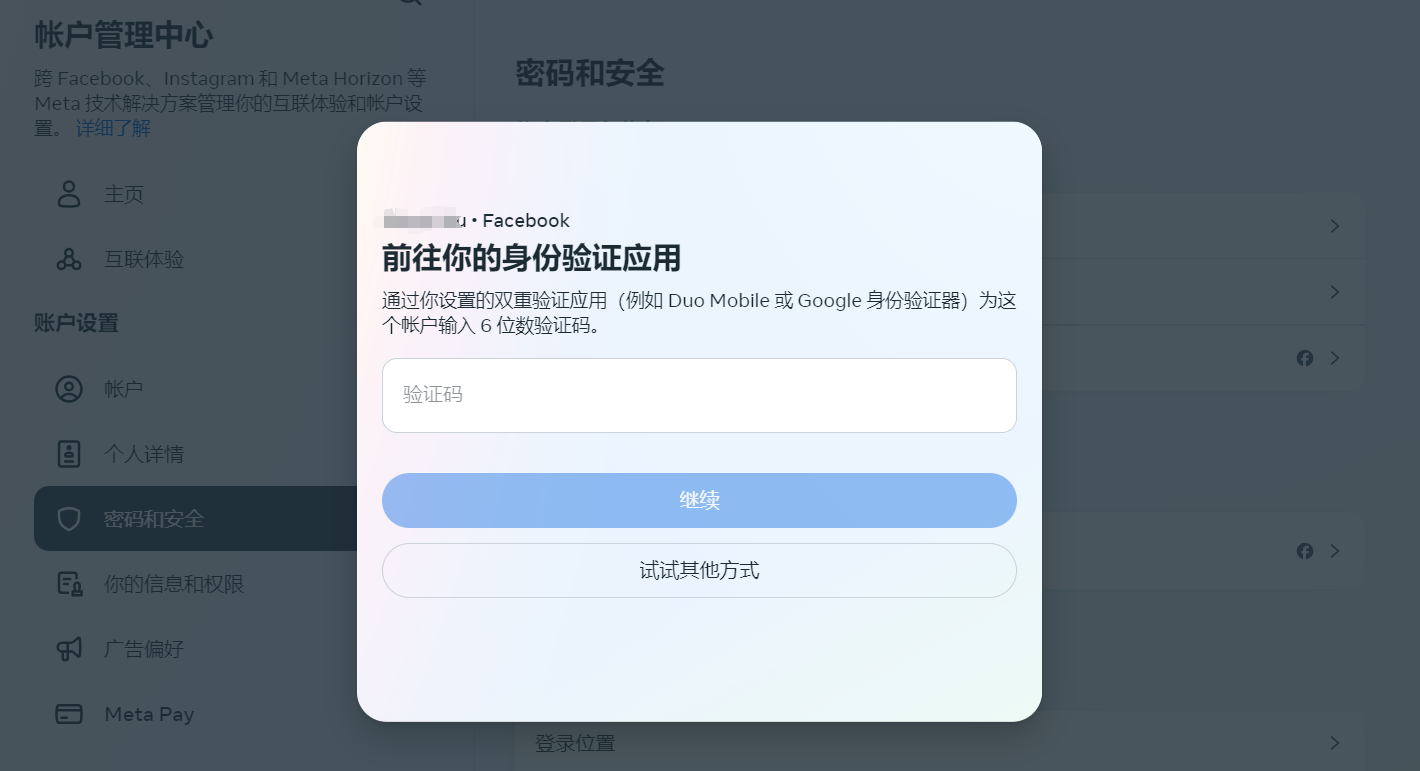The width and height of the screenshot is (1420, 771).
Task: Click the 帐户 profile circle icon
Action: [69, 389]
